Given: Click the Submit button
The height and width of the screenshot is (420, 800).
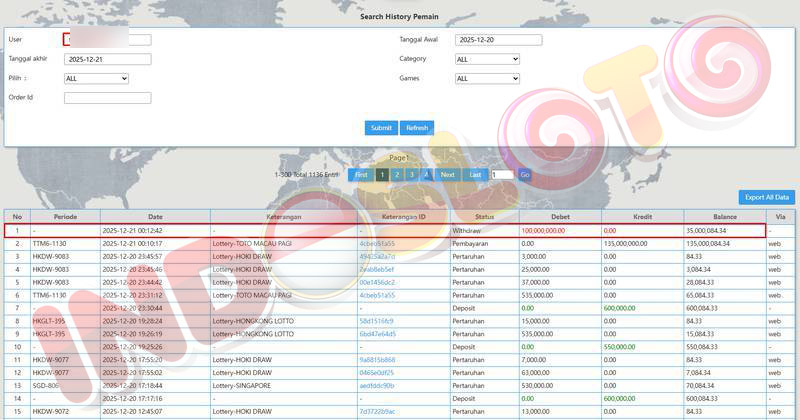Looking at the screenshot, I should coord(381,128).
